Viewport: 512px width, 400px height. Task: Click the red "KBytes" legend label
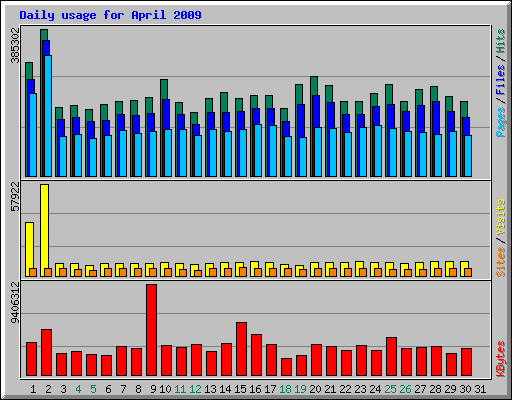(501, 359)
